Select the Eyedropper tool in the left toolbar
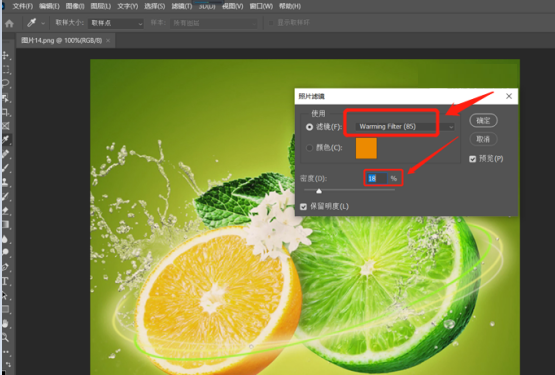 (6, 140)
